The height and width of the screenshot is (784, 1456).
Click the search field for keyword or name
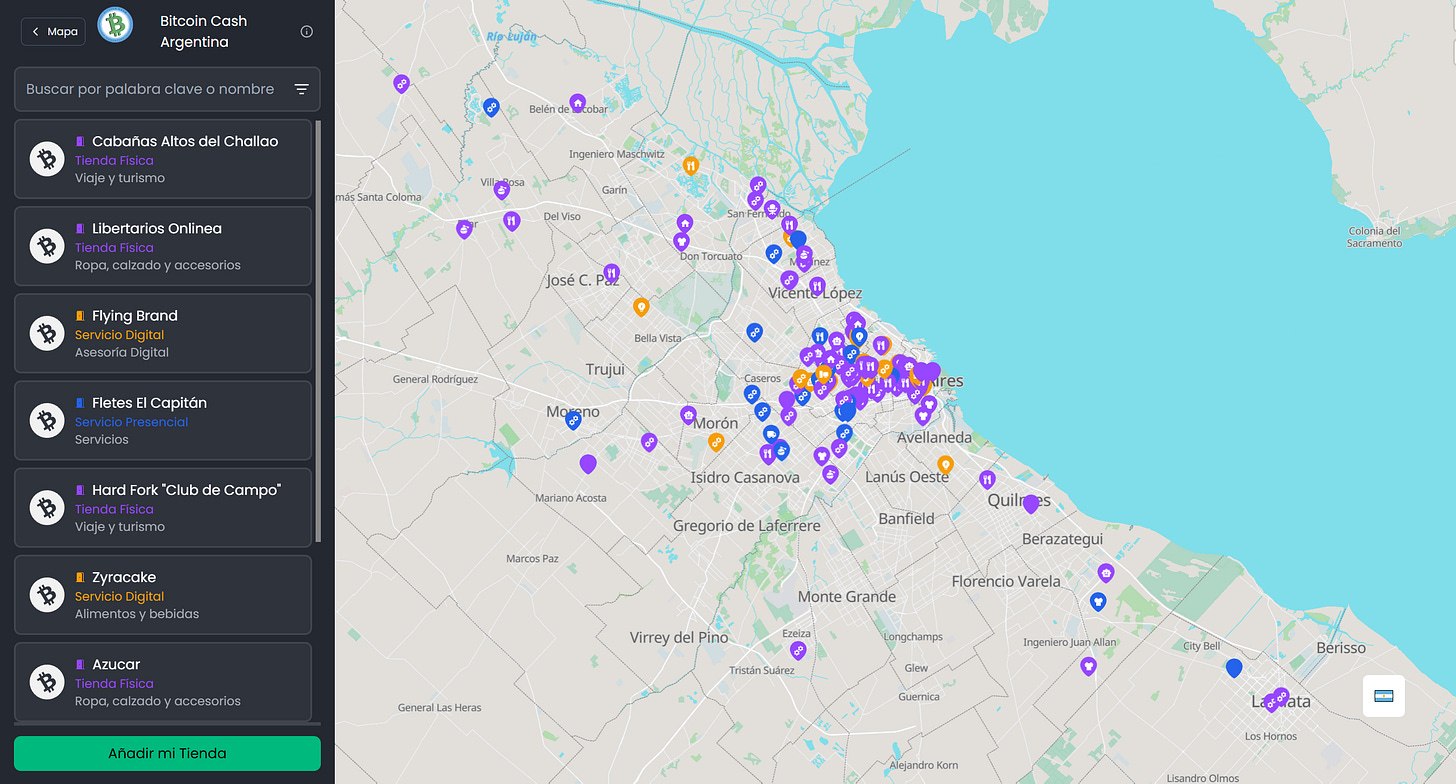point(150,89)
